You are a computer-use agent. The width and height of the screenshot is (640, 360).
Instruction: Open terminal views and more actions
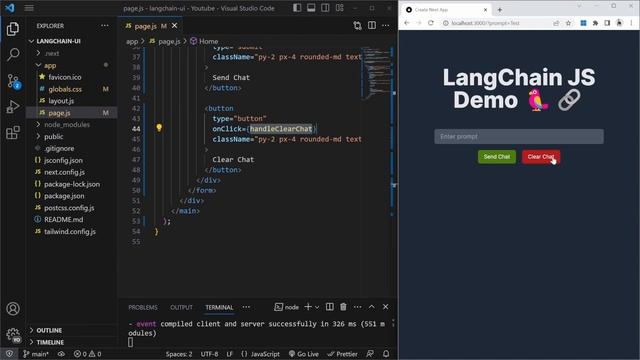[358, 307]
